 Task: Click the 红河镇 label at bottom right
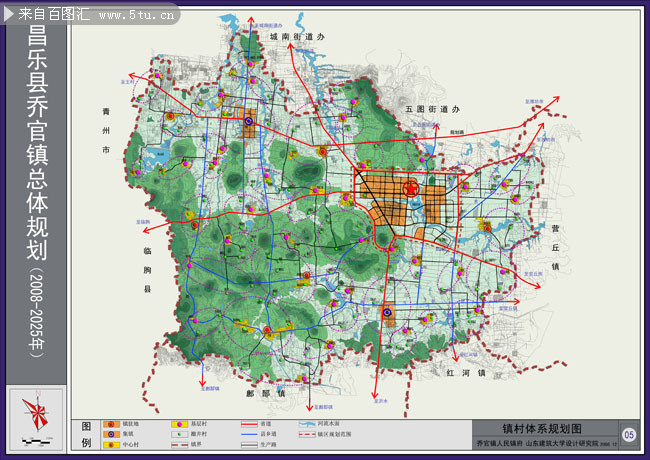tap(466, 372)
